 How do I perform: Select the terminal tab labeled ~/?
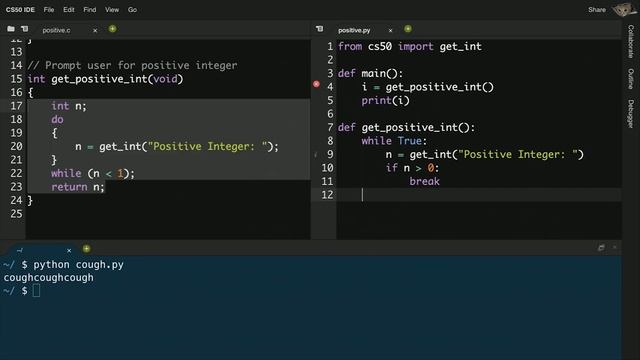20,250
